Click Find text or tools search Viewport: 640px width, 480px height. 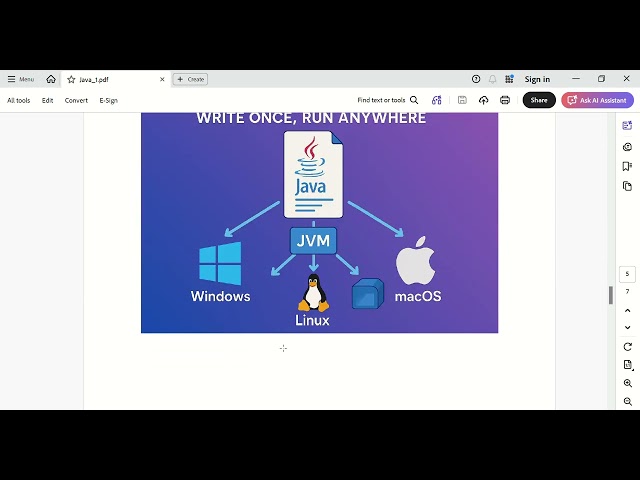point(381,100)
